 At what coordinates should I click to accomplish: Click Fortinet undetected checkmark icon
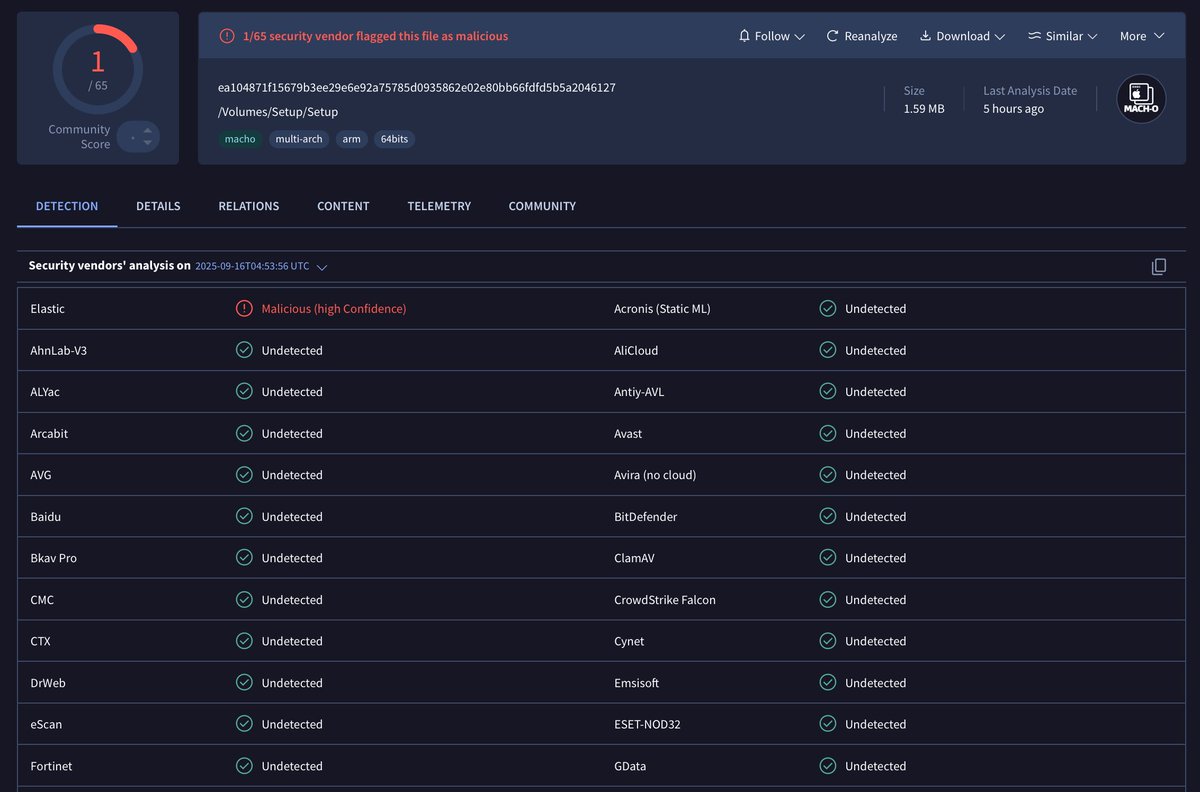(244, 766)
